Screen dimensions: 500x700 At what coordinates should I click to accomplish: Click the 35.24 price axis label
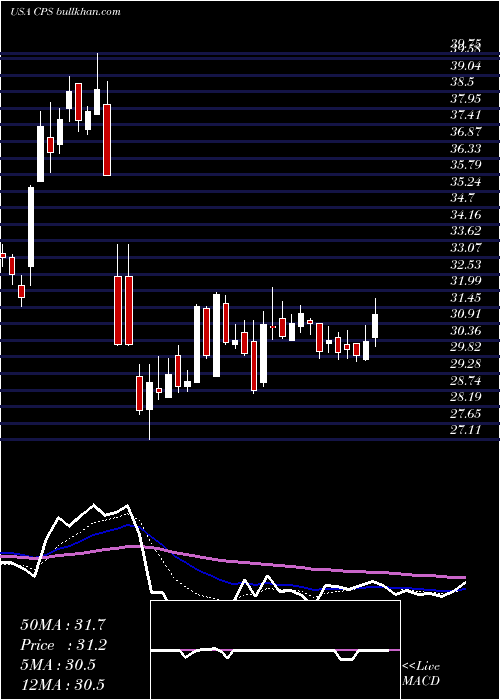[x=466, y=182]
